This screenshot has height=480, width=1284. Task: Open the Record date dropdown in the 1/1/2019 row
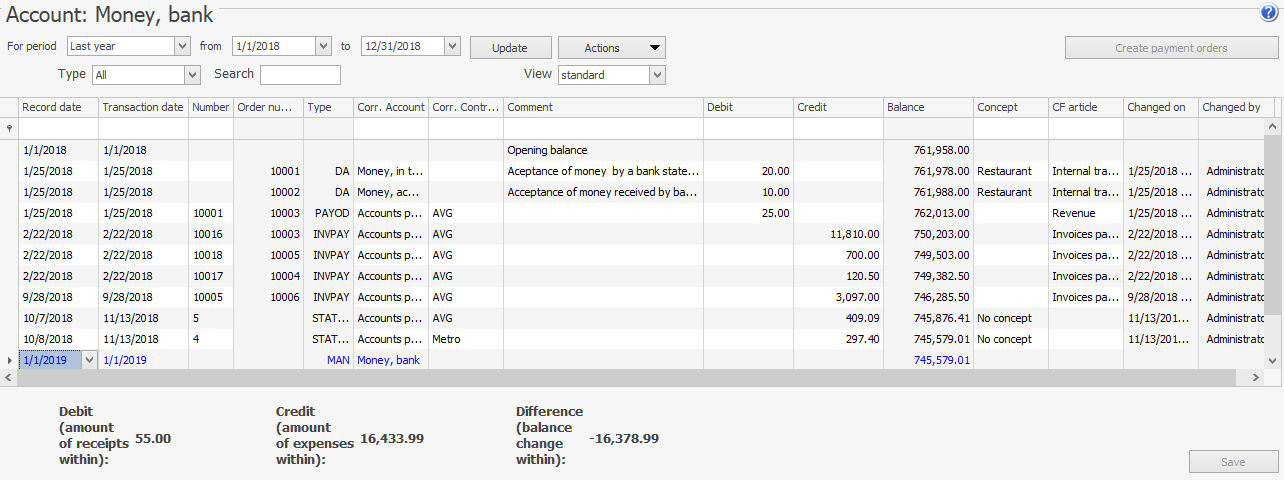point(90,360)
